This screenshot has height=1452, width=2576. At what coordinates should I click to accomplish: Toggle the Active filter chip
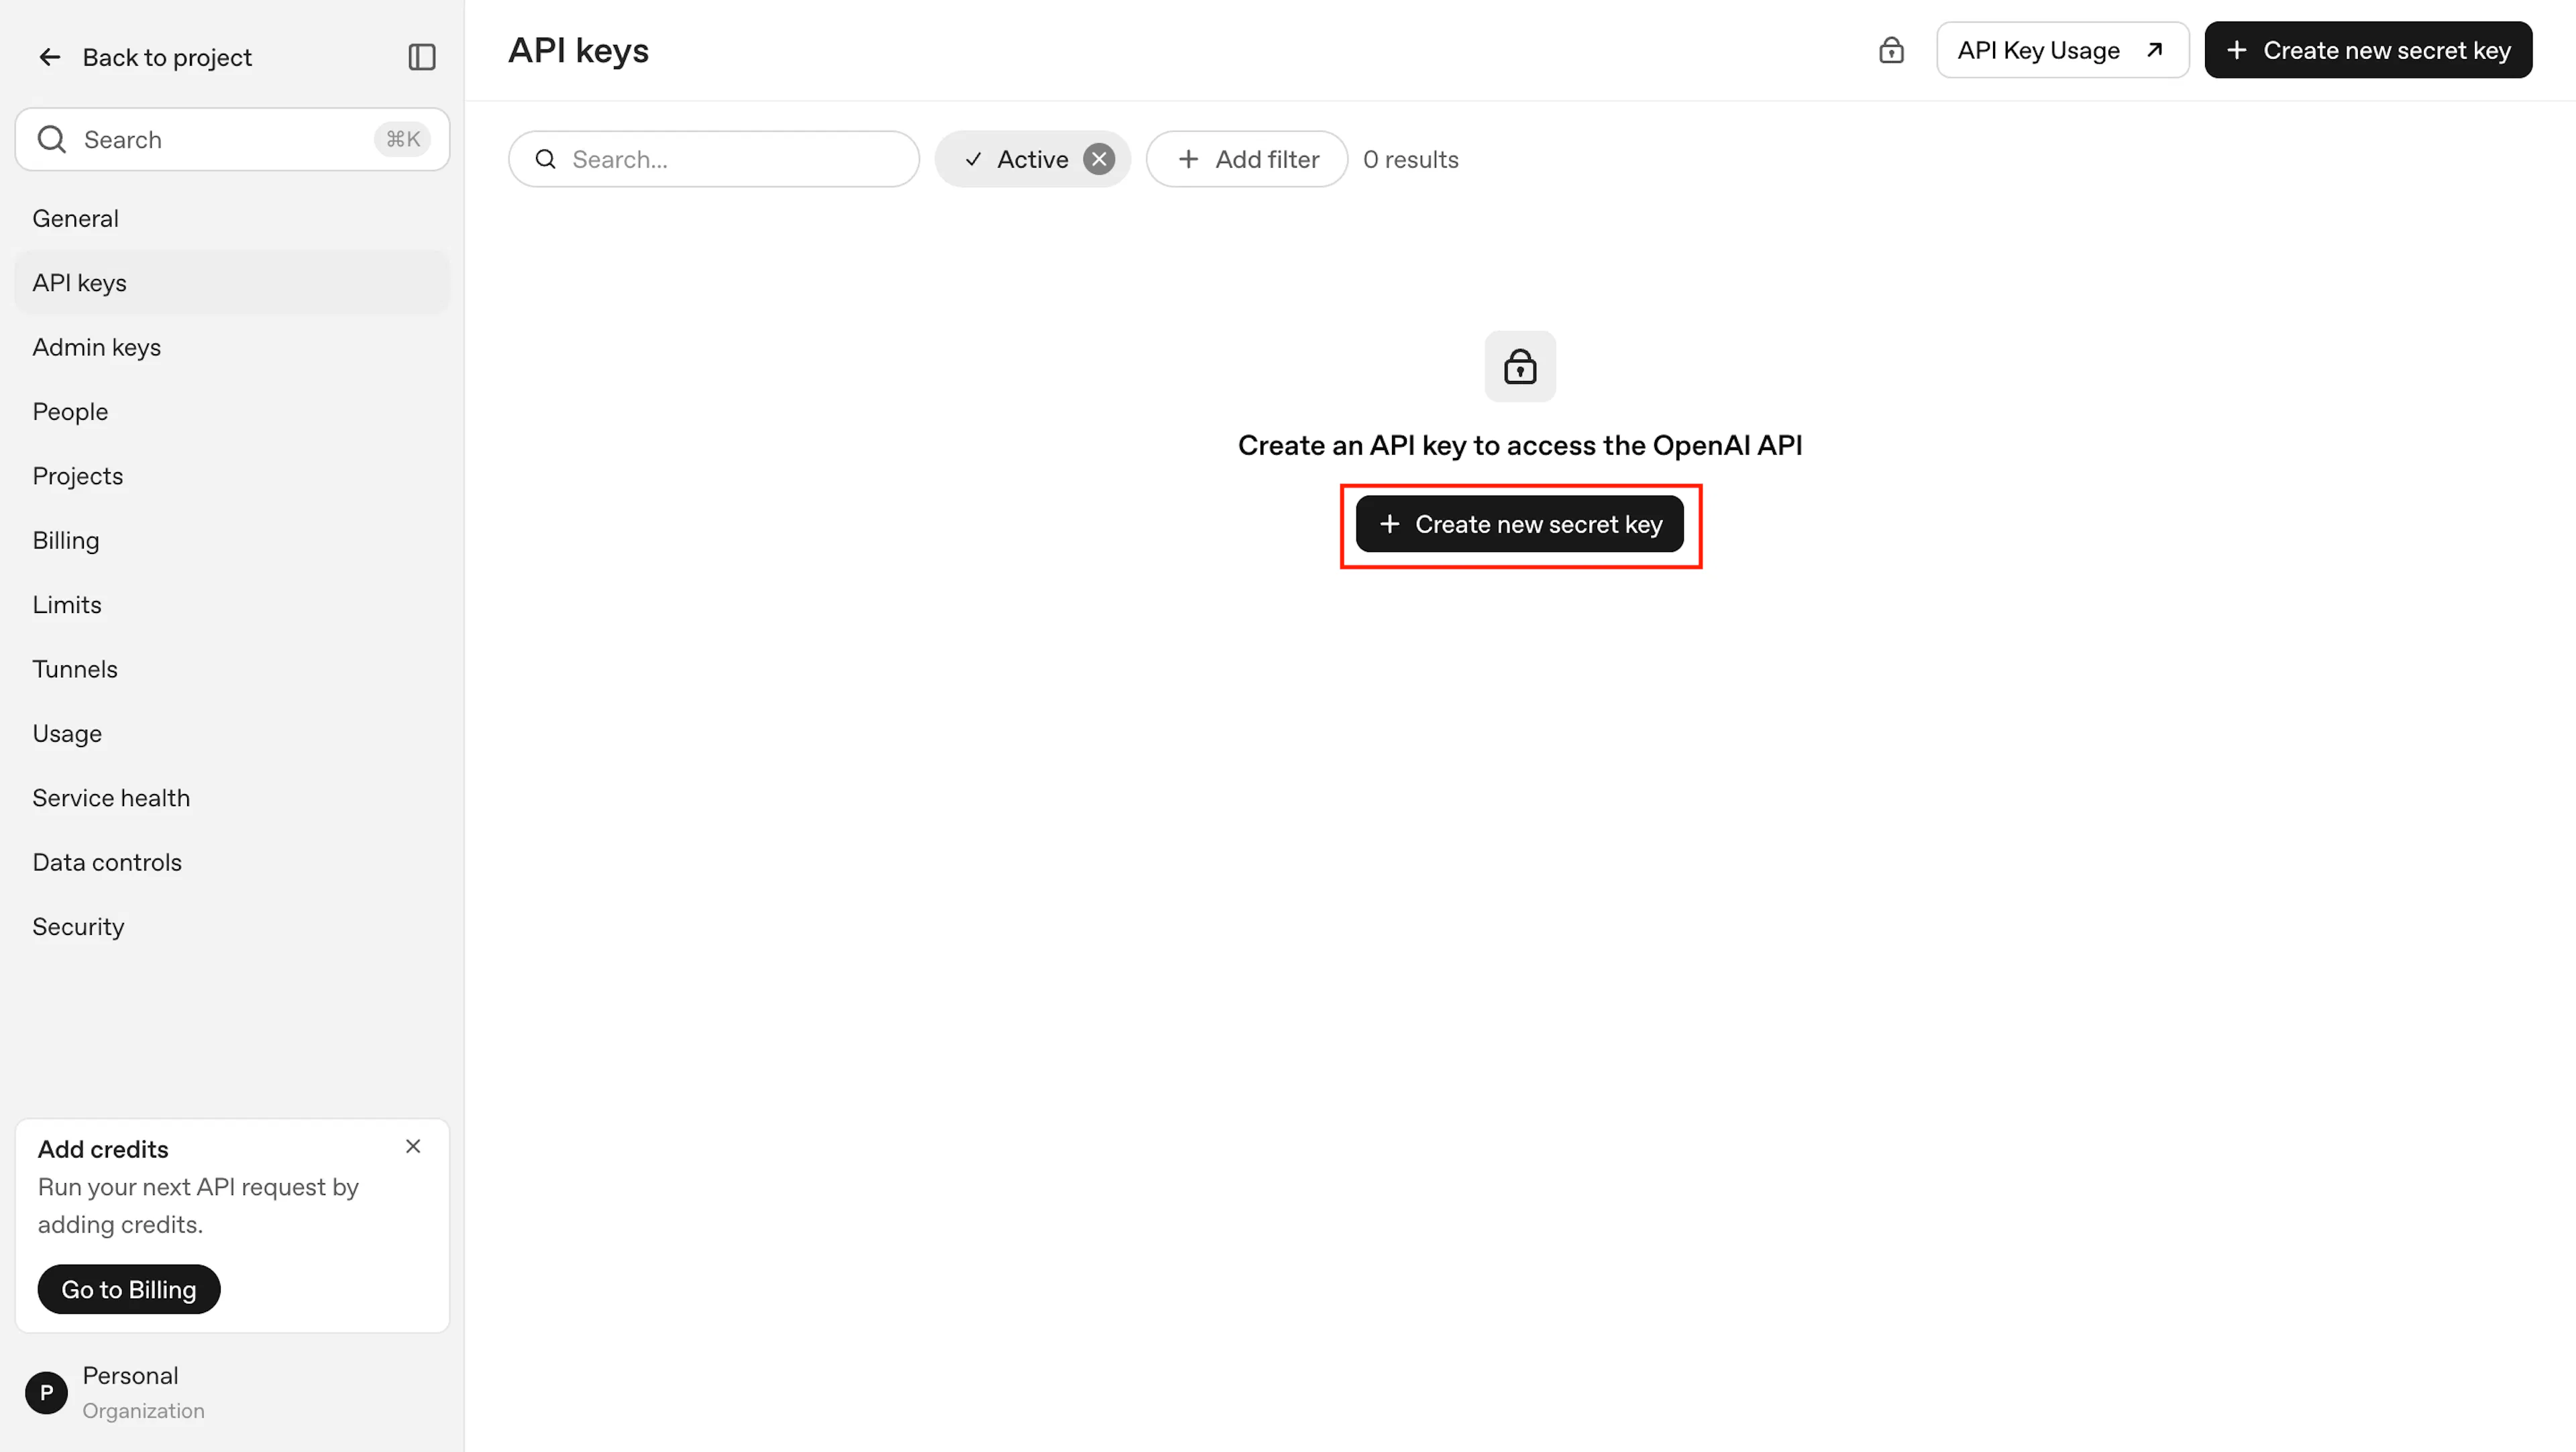pos(1017,159)
